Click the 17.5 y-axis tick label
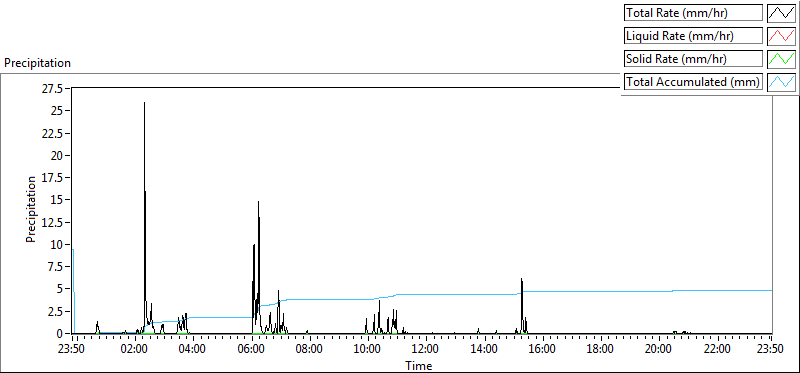The image size is (800, 373). pyautogui.click(x=53, y=178)
